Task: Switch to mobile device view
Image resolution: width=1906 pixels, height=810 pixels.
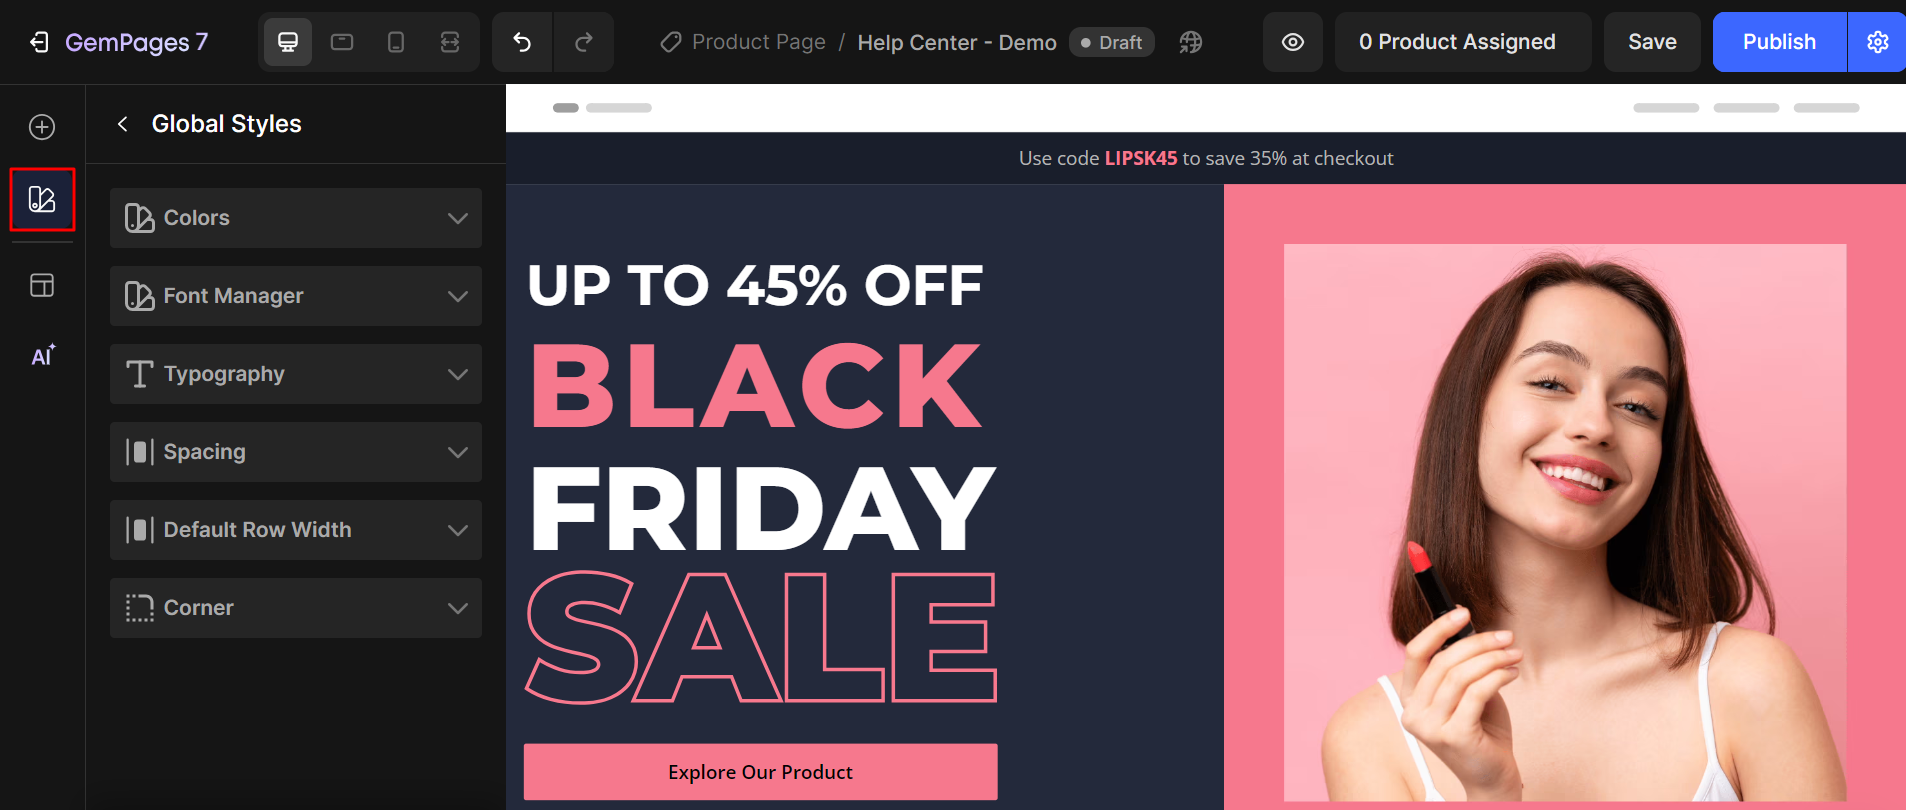Action: click(396, 42)
